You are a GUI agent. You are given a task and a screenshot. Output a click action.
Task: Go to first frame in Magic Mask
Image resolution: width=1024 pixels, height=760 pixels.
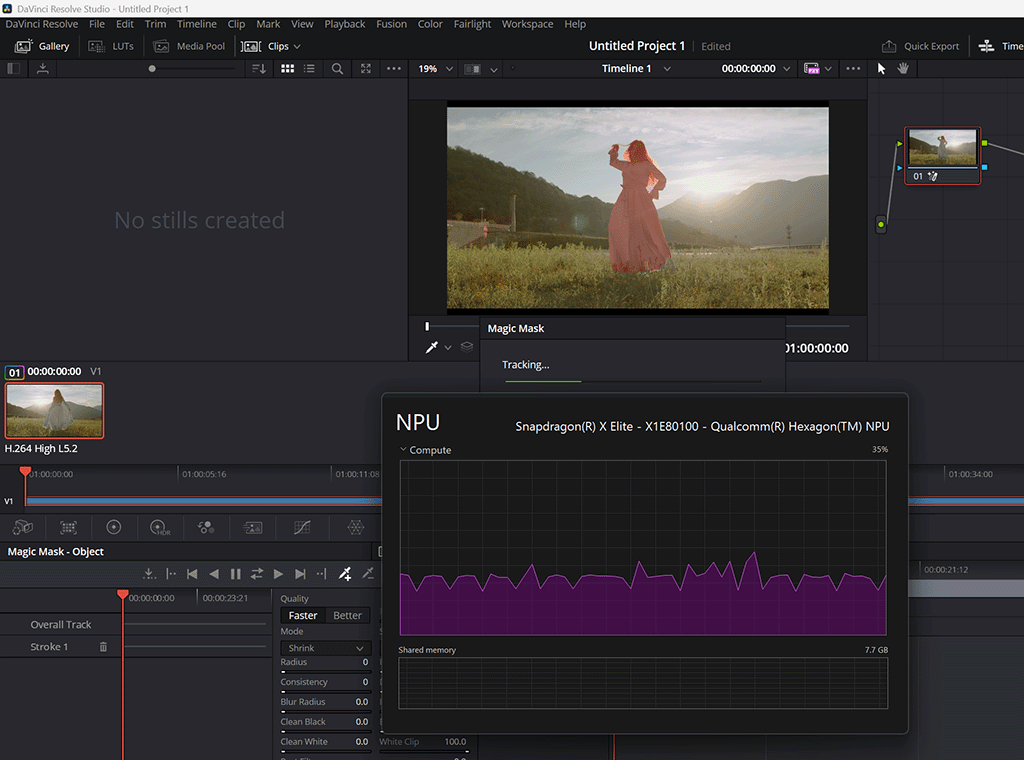tap(192, 574)
